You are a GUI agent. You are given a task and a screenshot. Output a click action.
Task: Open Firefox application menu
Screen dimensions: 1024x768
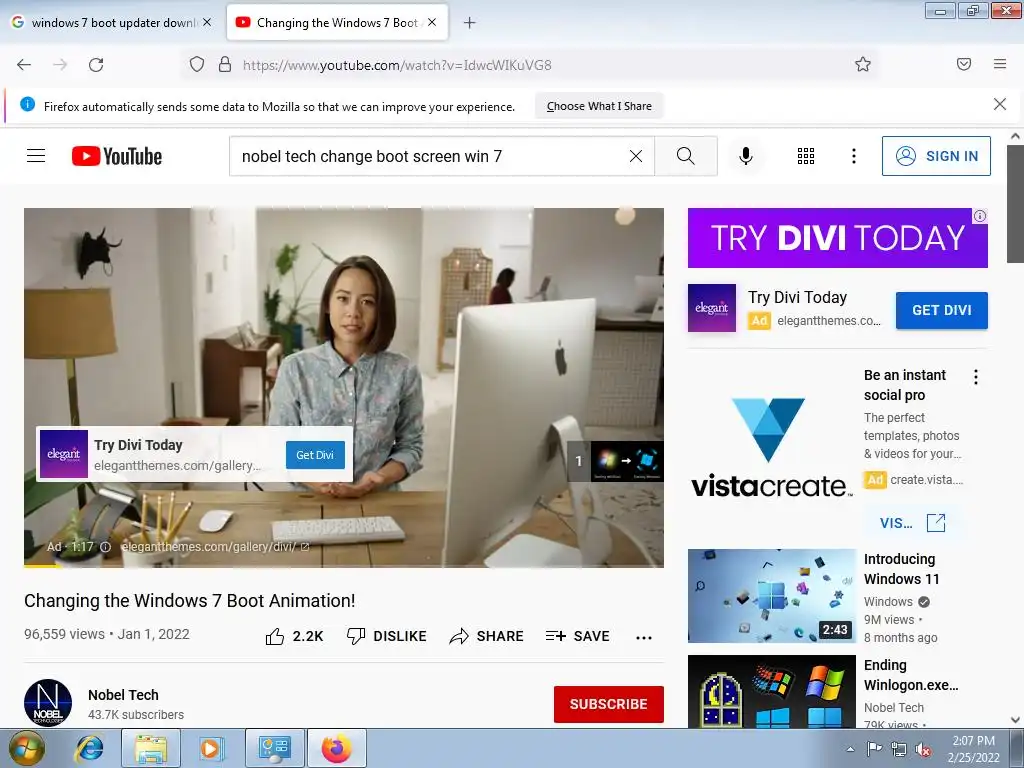tap(999, 64)
